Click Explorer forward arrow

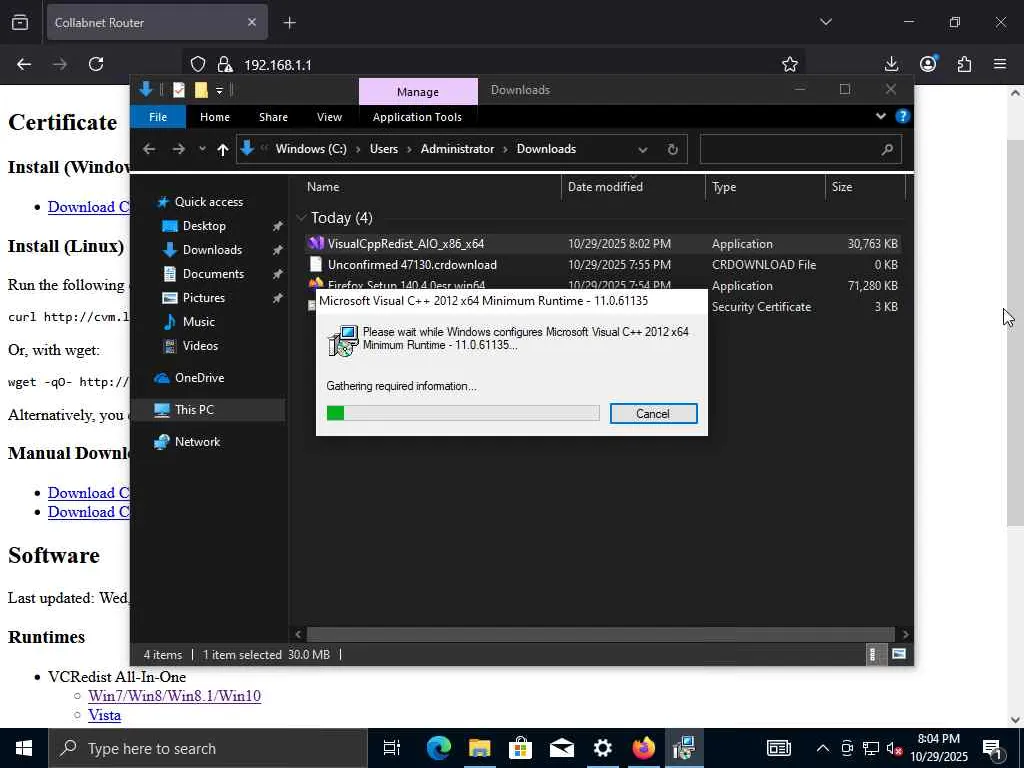178,149
